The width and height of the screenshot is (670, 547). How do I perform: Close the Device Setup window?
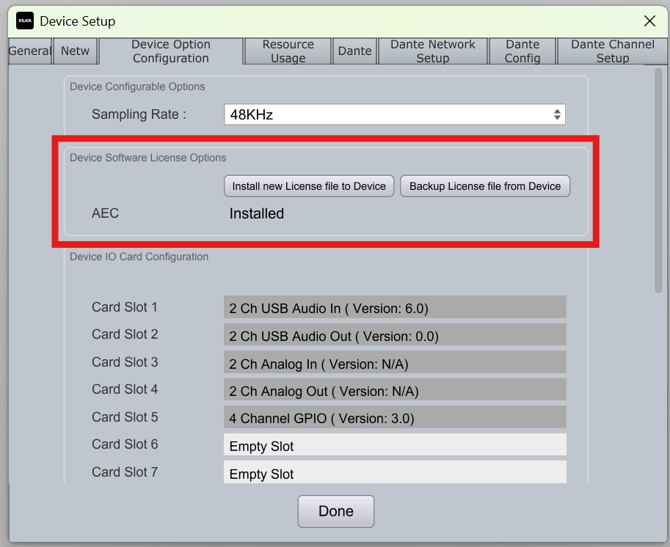coord(649,21)
